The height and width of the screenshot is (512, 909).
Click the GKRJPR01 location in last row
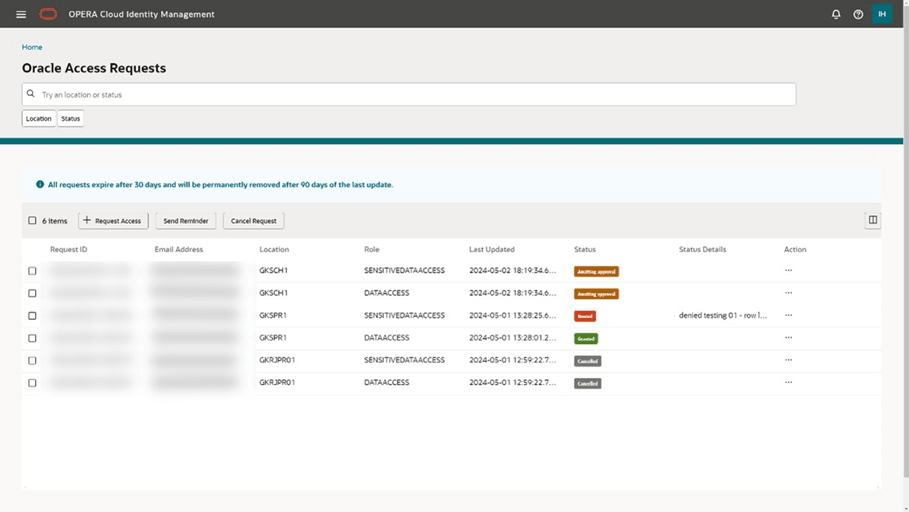277,383
